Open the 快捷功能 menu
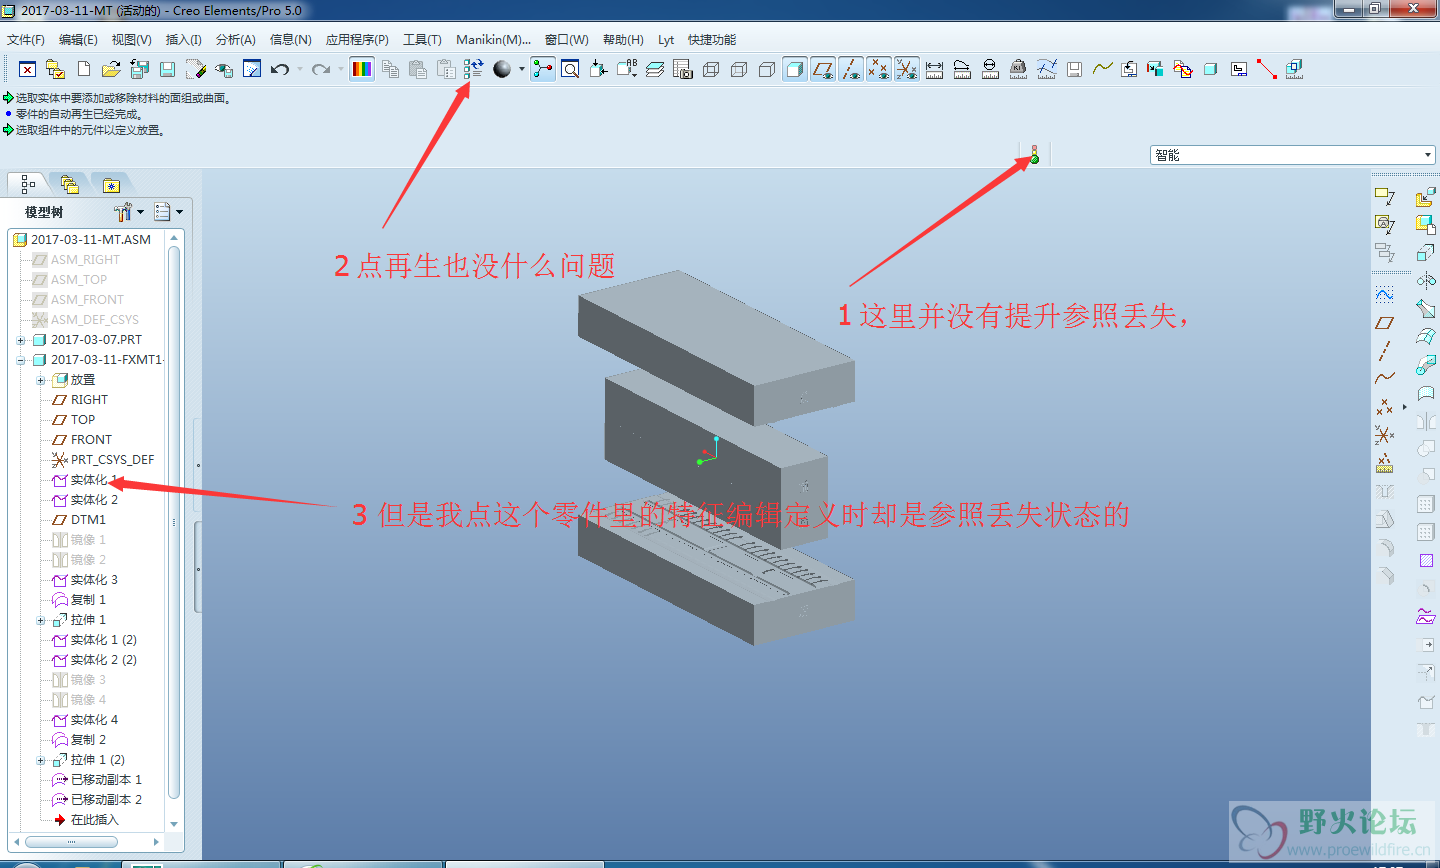 pos(711,40)
